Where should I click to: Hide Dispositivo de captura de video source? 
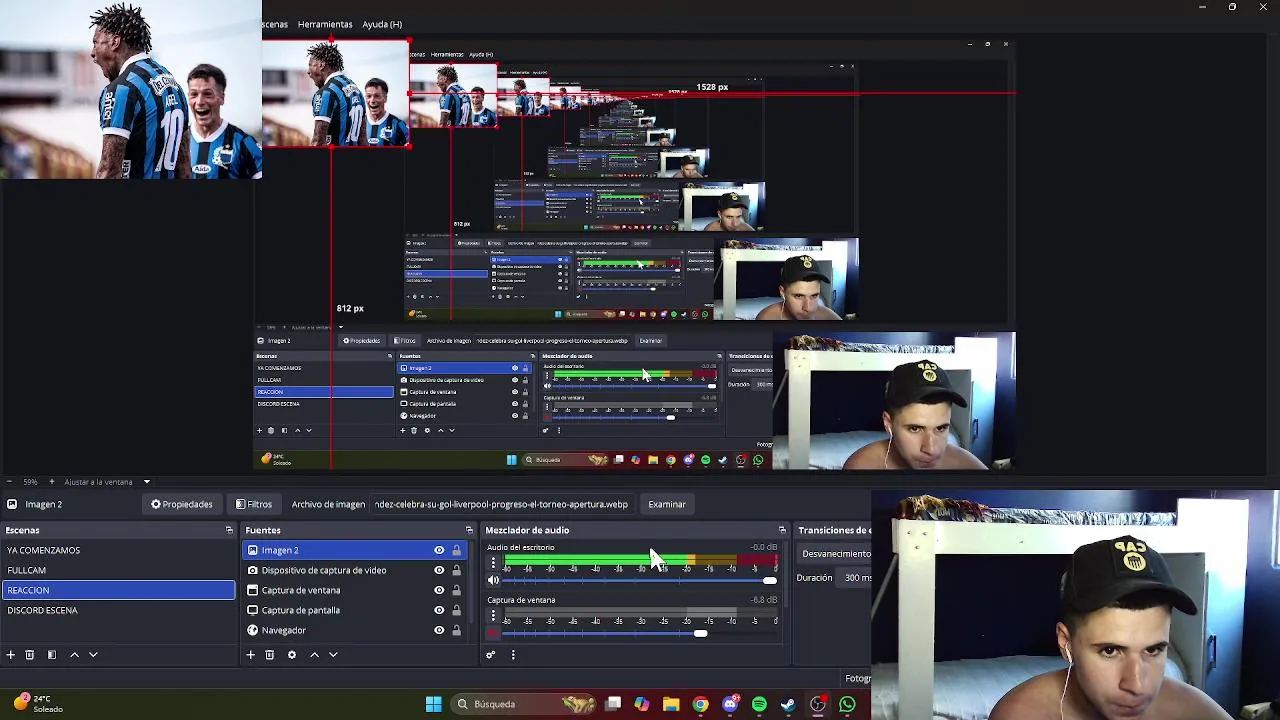[x=439, y=570]
